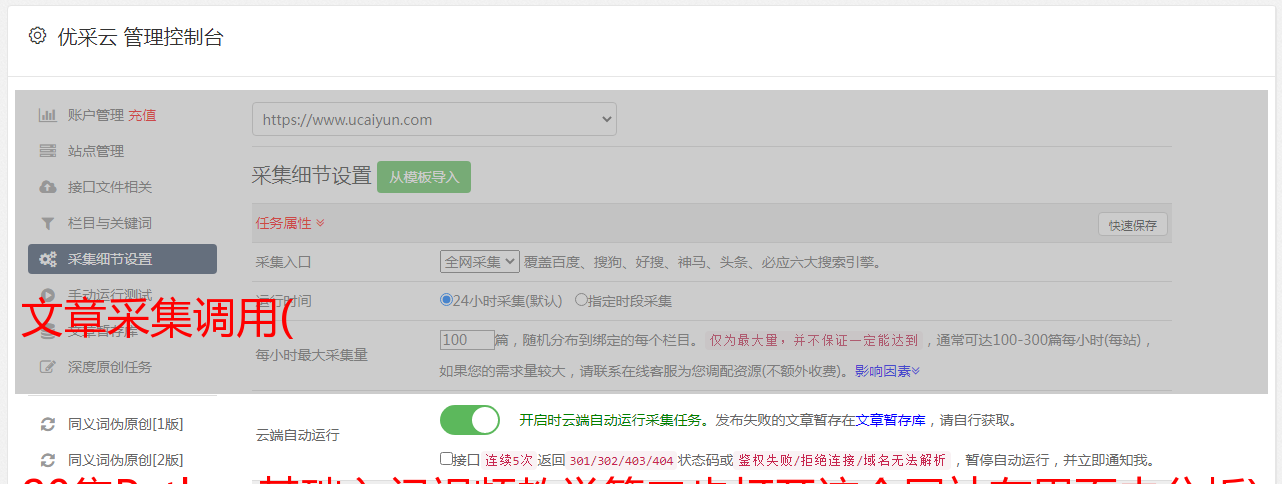Open the site URL dropdown https://www.ucaiyun.com
This screenshot has width=1282, height=484.
[x=434, y=119]
